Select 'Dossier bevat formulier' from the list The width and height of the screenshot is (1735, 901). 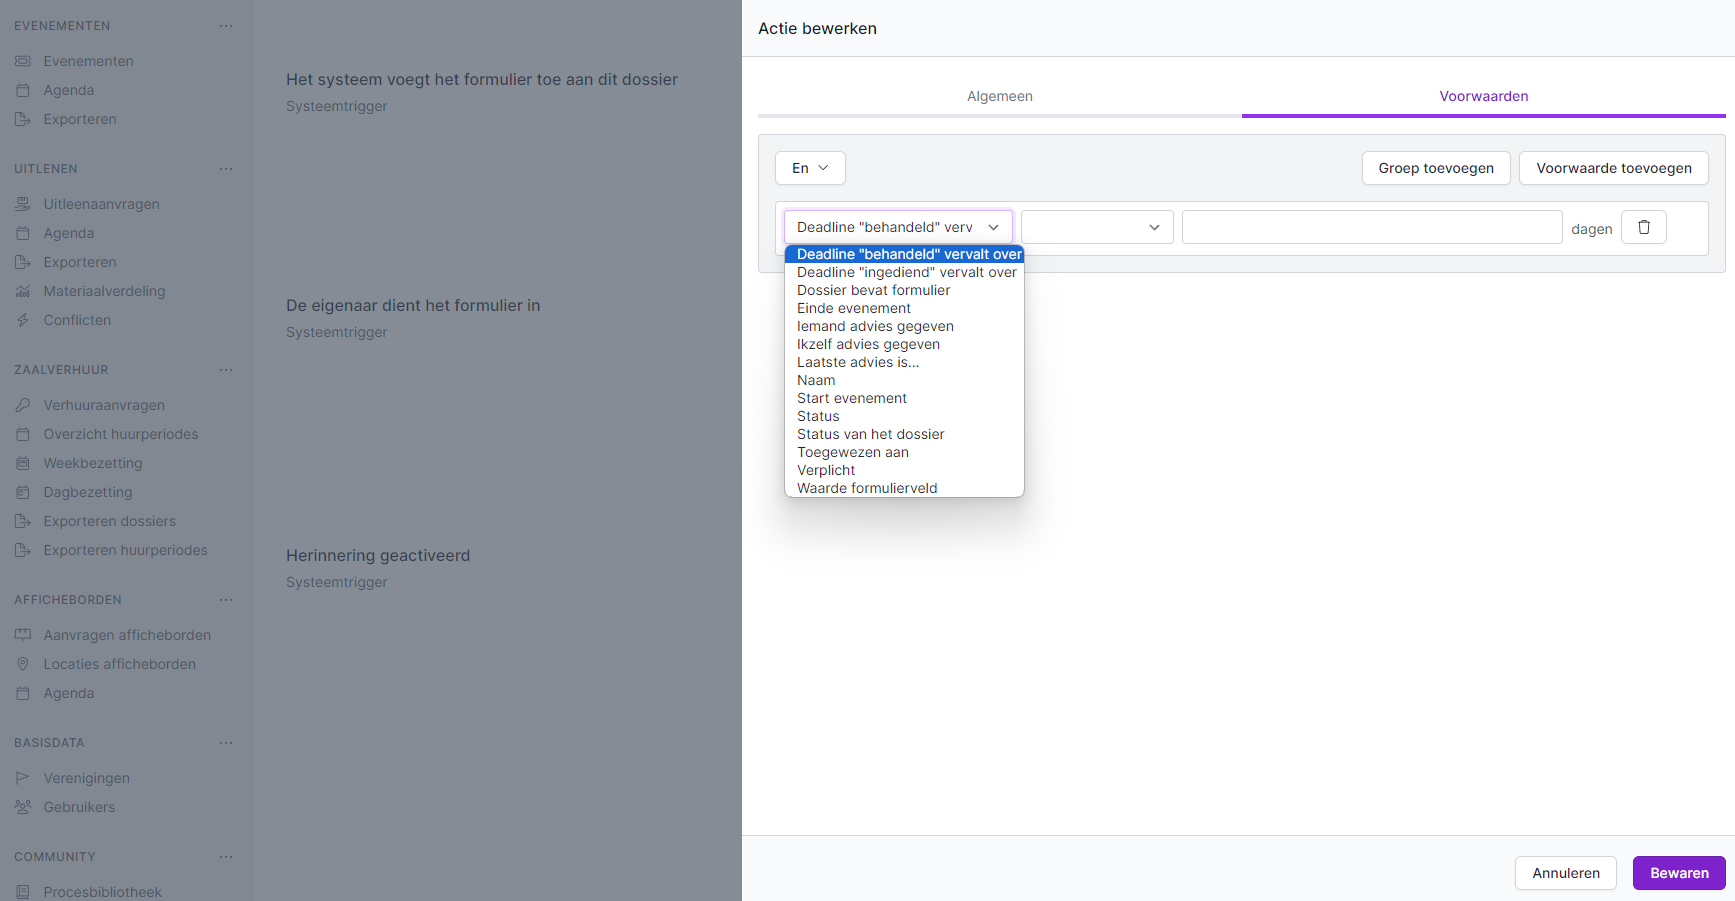click(873, 290)
